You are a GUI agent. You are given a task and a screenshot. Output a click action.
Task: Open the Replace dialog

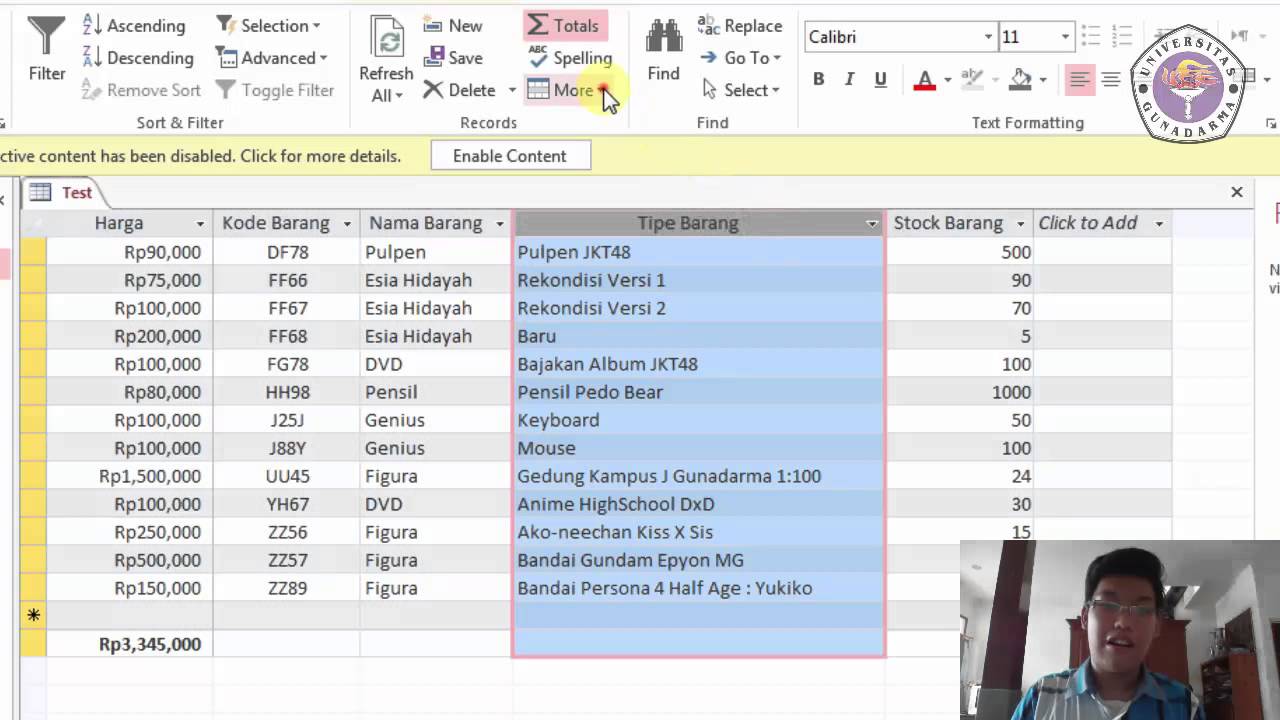coord(740,26)
